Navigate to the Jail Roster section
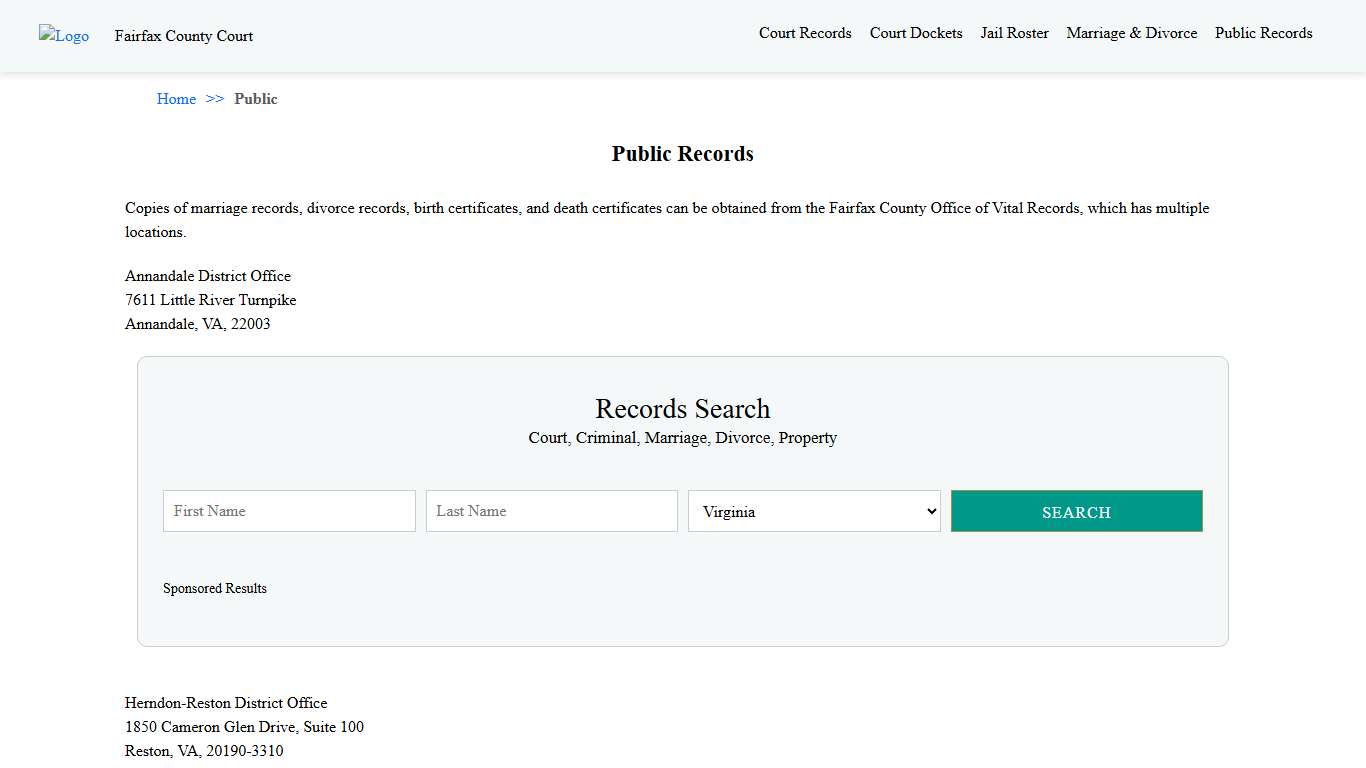 (1014, 33)
